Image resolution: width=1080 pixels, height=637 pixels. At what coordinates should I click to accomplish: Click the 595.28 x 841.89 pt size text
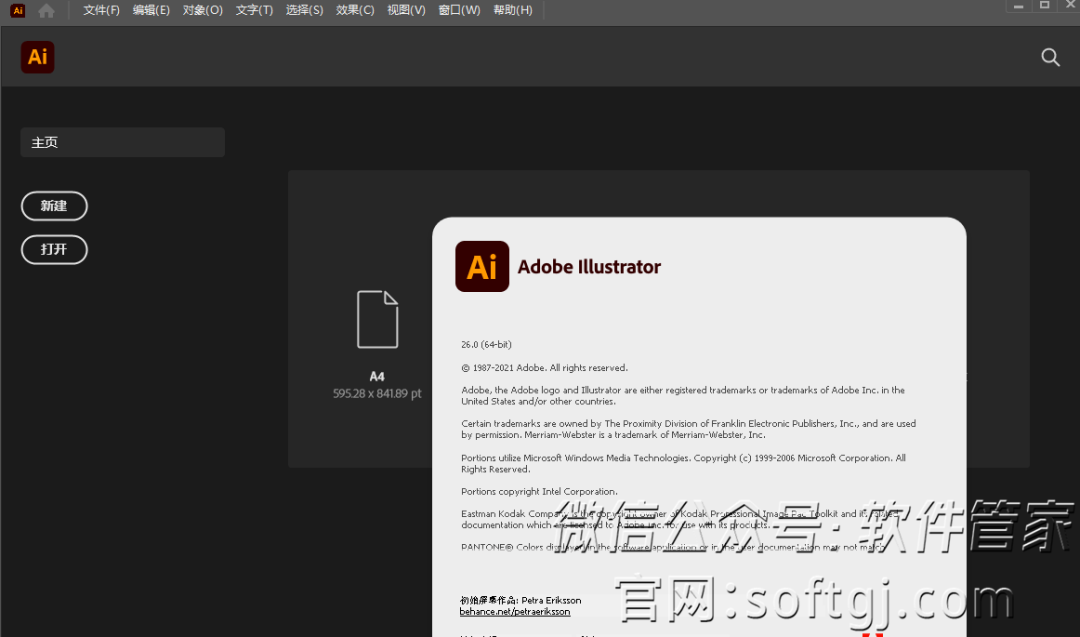pyautogui.click(x=377, y=394)
